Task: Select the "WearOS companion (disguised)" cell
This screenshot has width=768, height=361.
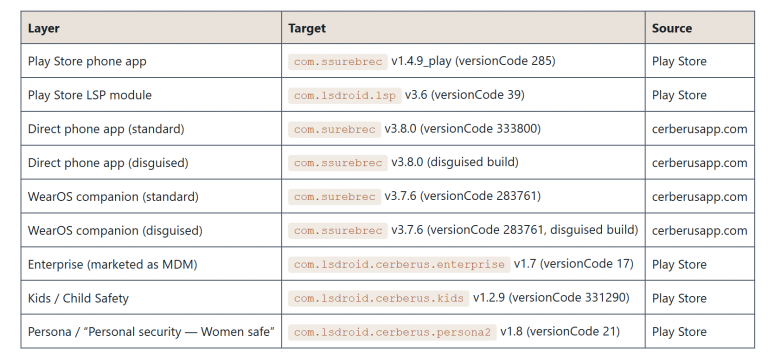Action: point(151,230)
